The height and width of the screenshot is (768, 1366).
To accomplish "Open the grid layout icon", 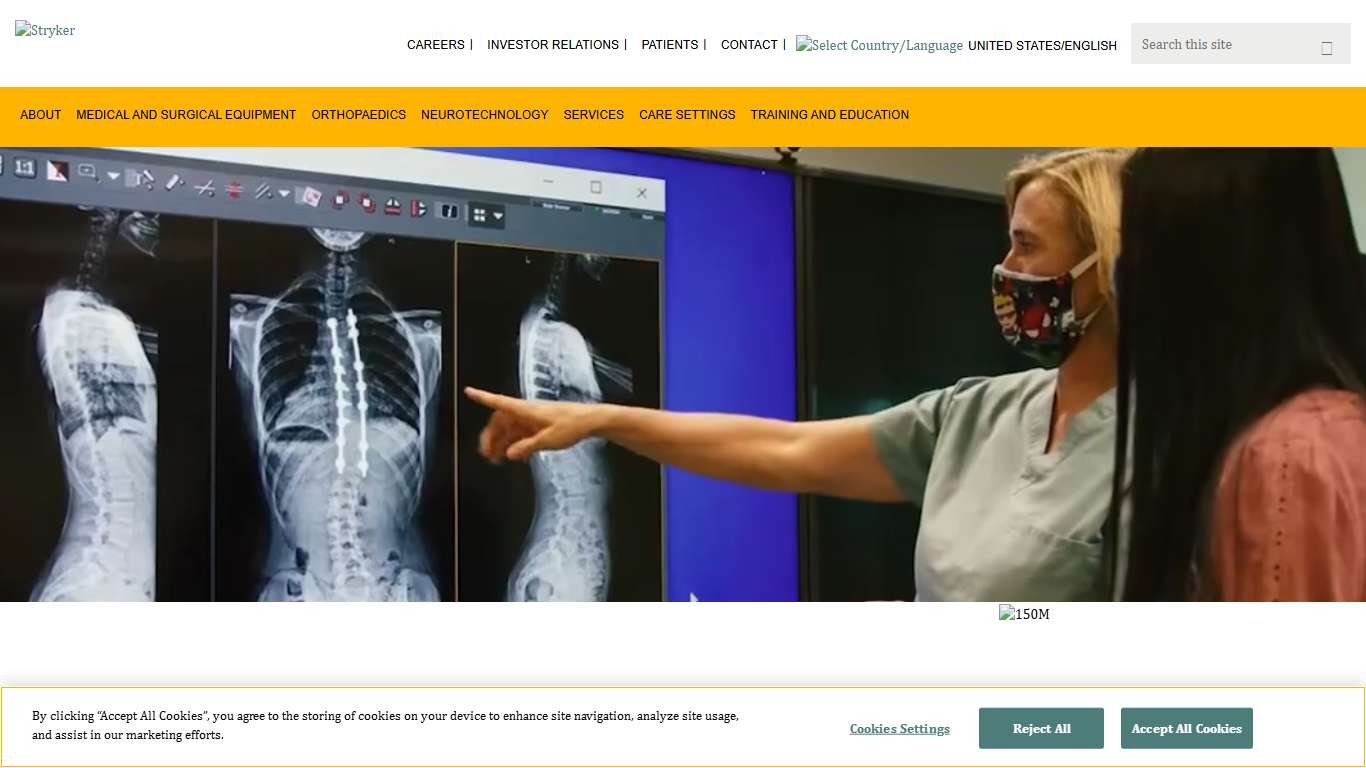I will (x=480, y=214).
